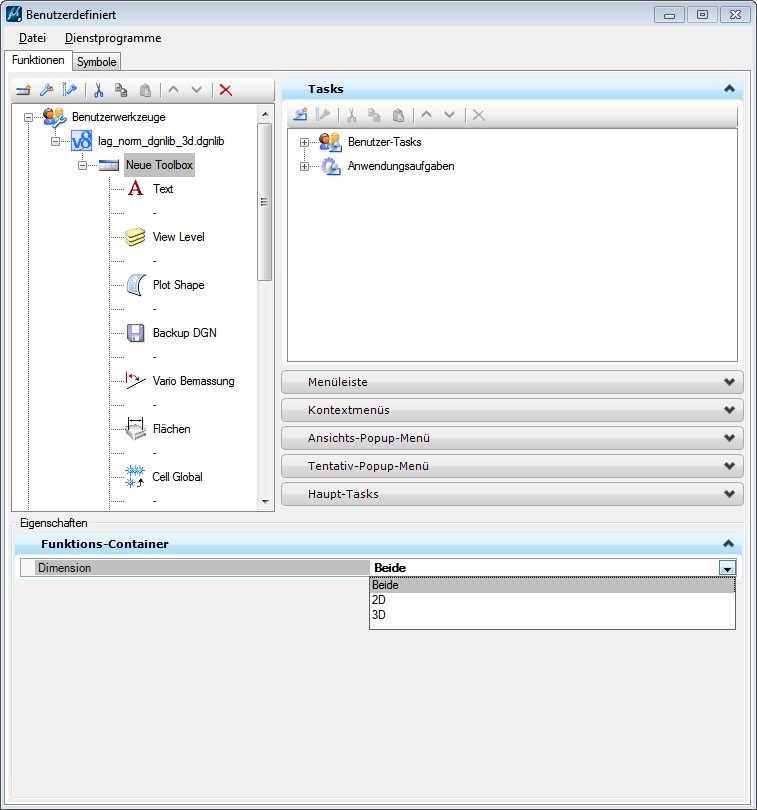Click the tree scrollbar down arrow

tap(265, 501)
